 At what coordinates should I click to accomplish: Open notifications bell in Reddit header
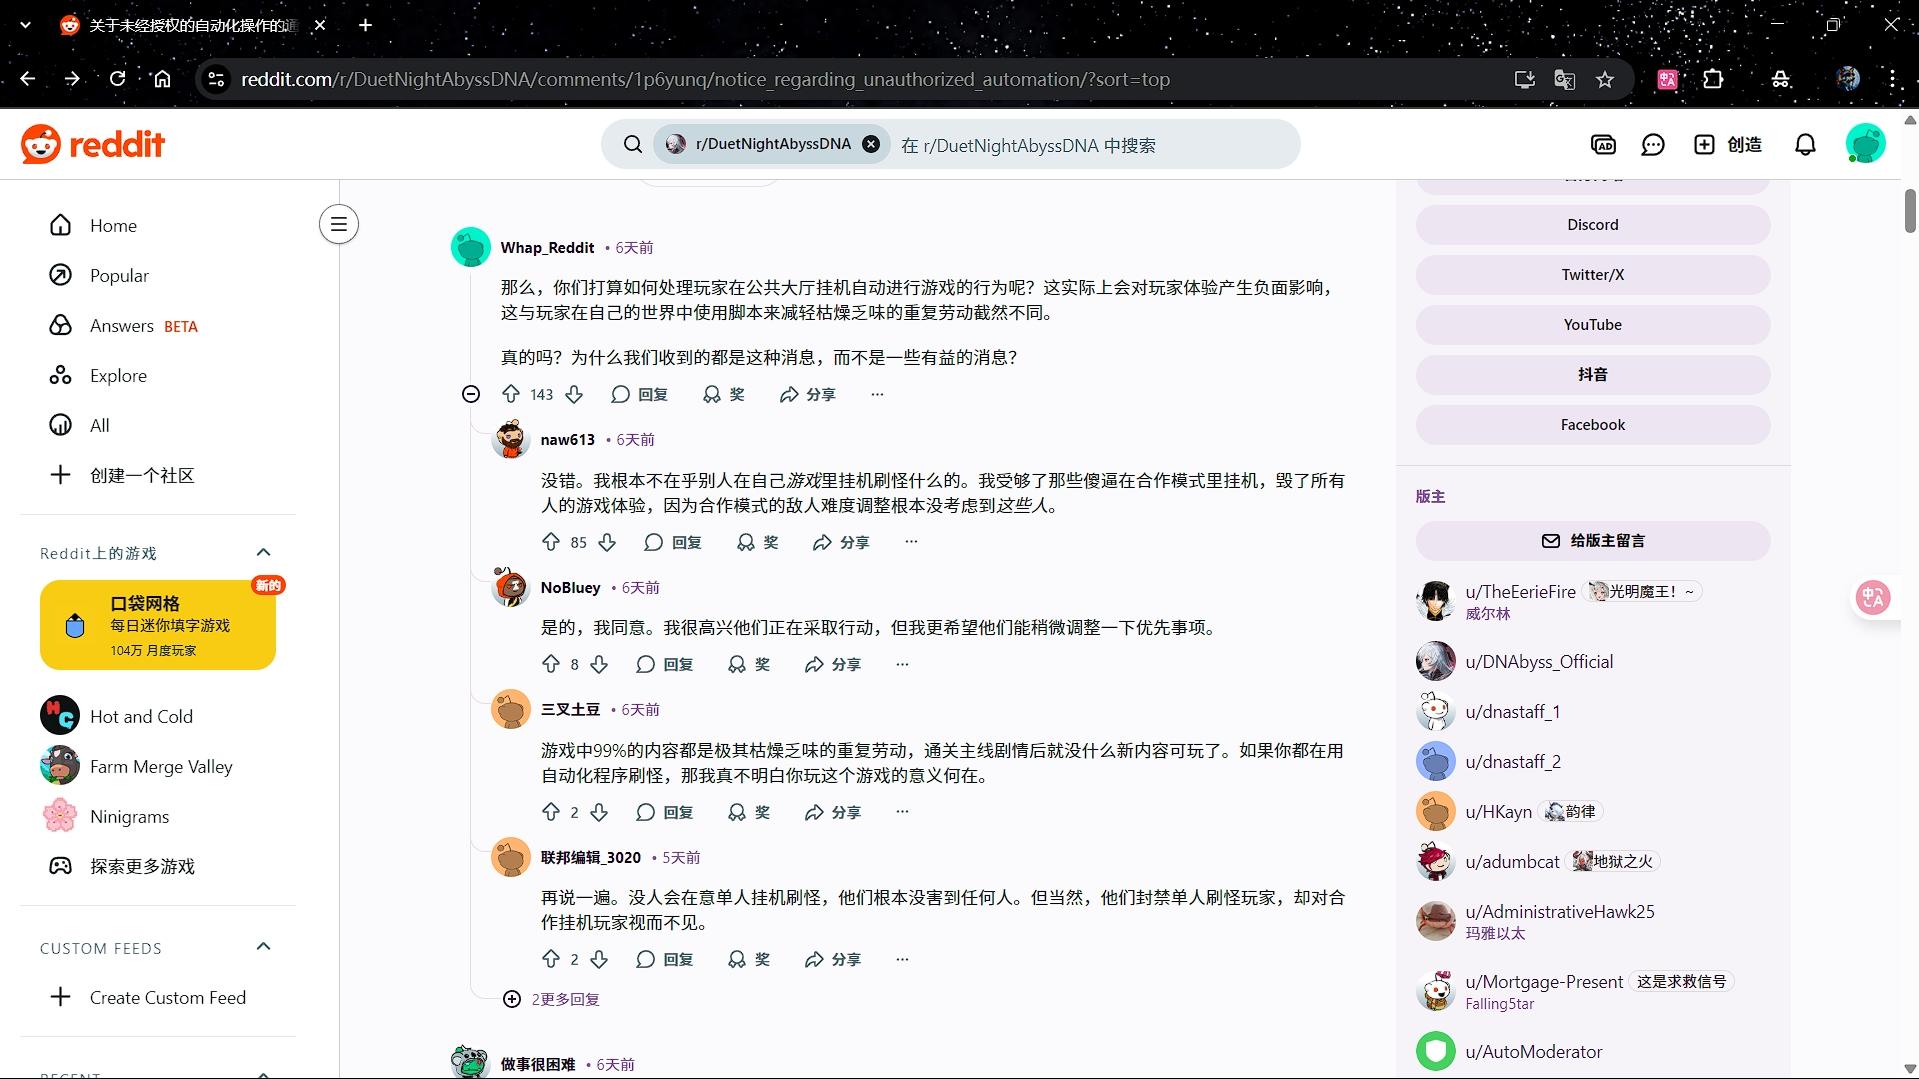pos(1805,145)
